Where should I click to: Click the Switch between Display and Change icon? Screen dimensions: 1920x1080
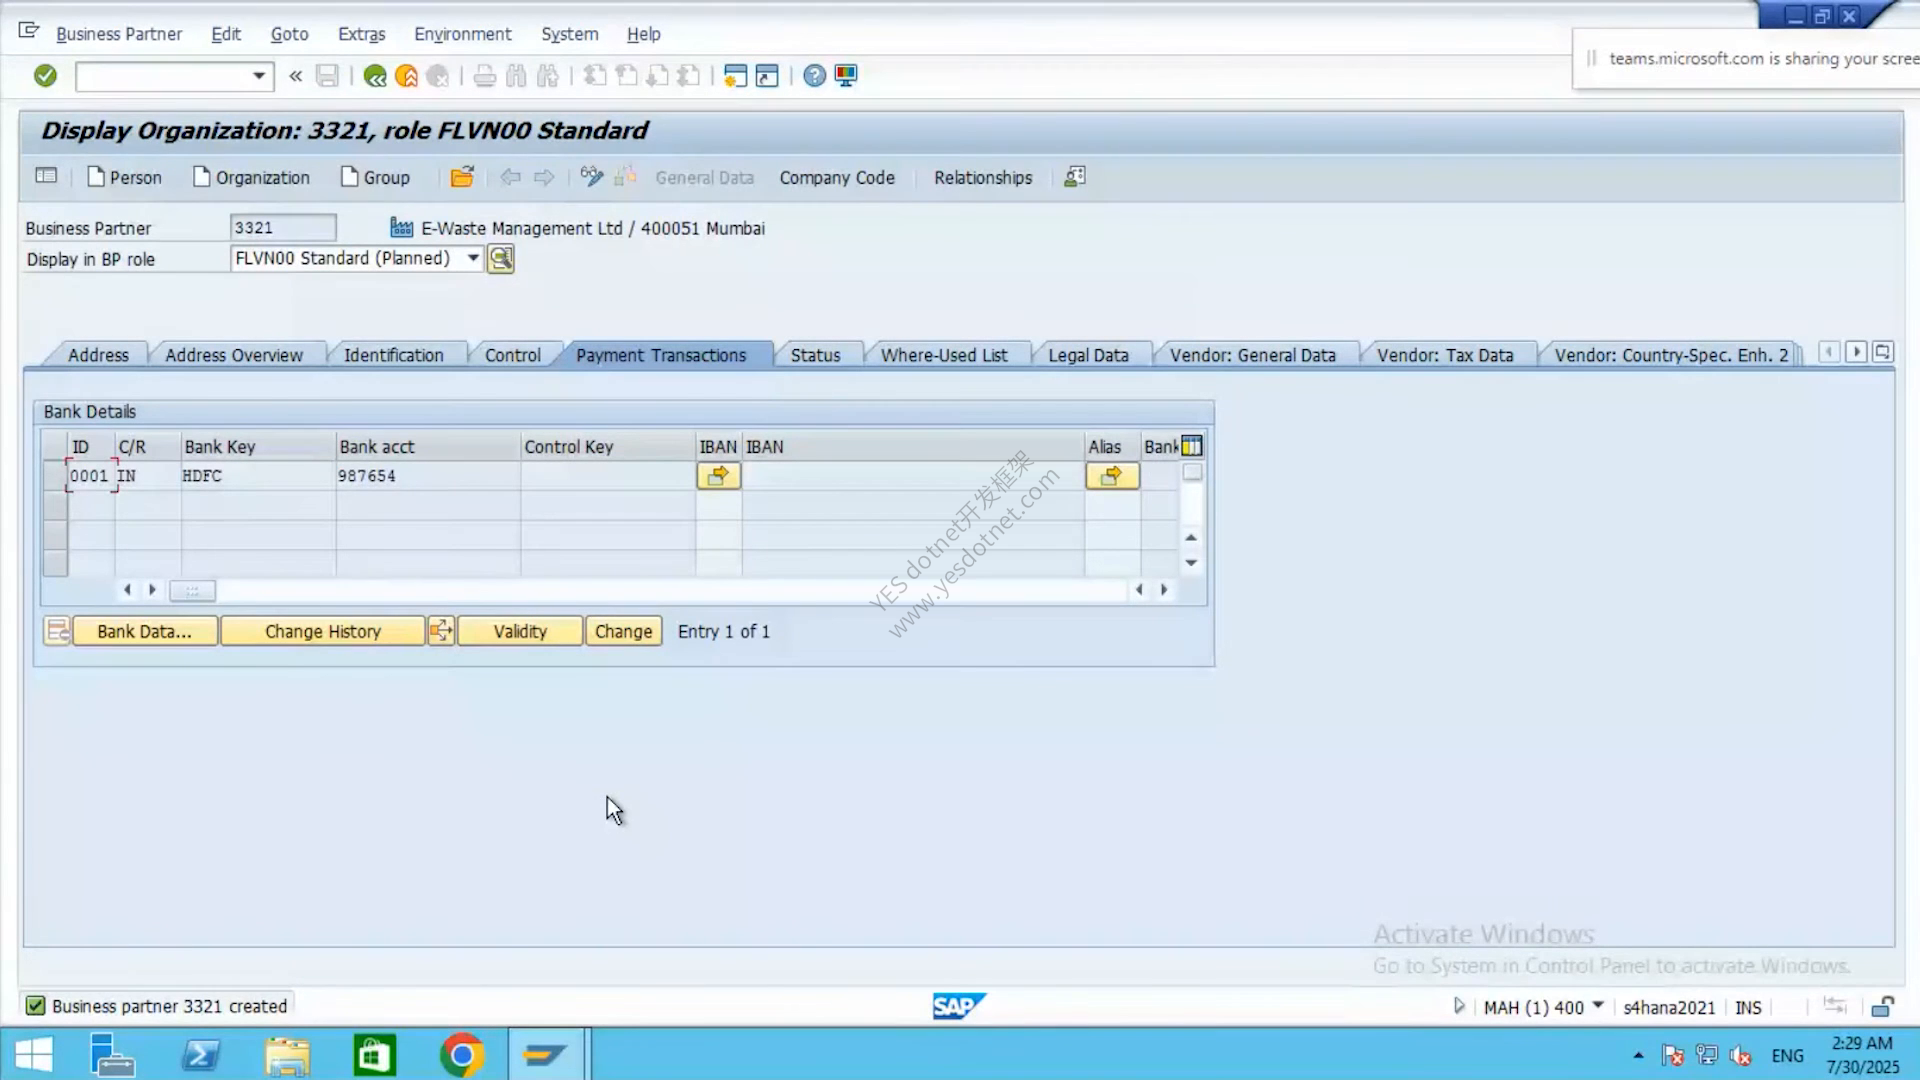[592, 177]
